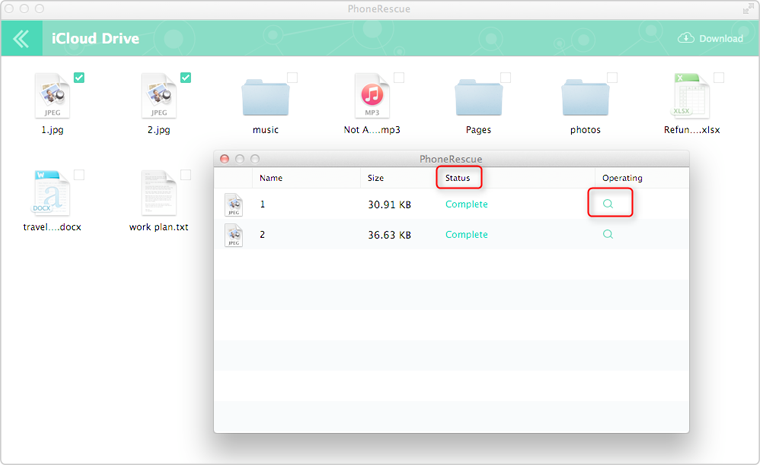Image resolution: width=760 pixels, height=465 pixels.
Task: Open the photos folder
Action: click(585, 98)
